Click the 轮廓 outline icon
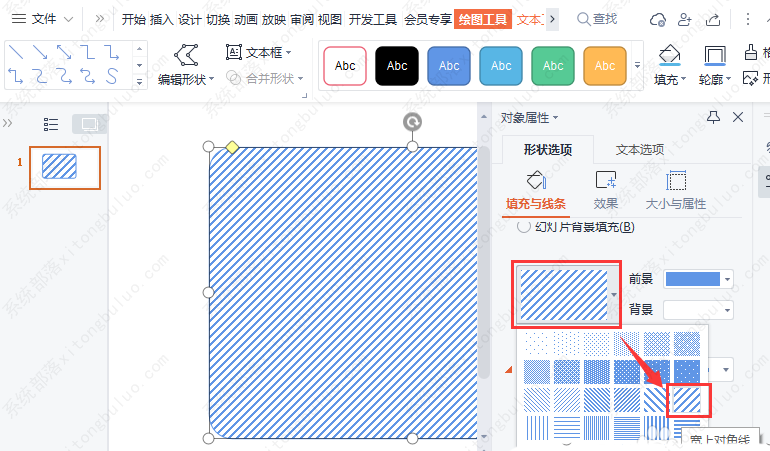Screen dimensions: 770x451 tap(714, 55)
